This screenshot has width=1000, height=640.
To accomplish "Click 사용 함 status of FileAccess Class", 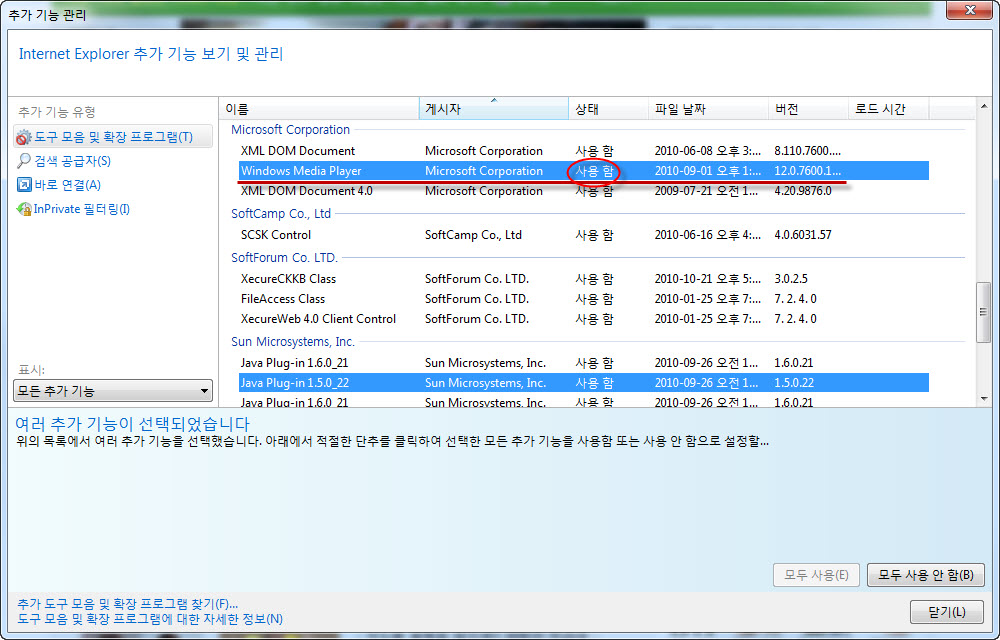I will pos(594,298).
